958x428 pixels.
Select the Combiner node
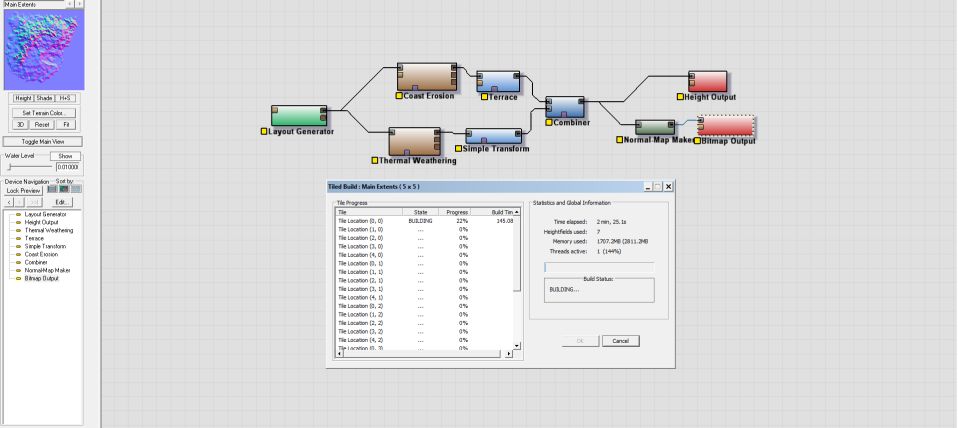[565, 107]
